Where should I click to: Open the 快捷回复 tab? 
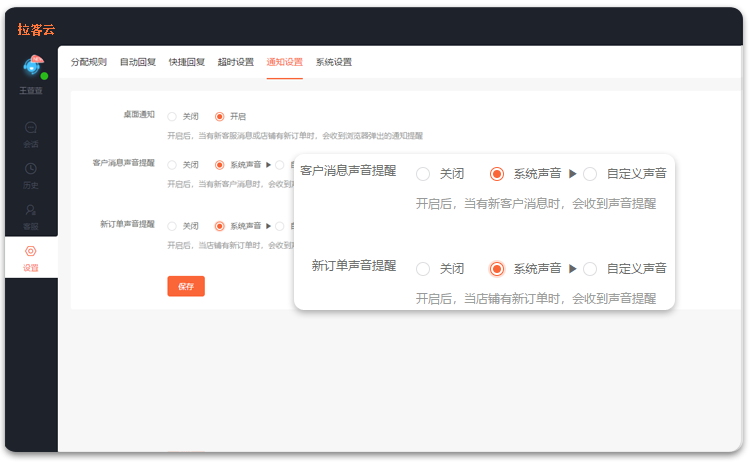coord(187,62)
